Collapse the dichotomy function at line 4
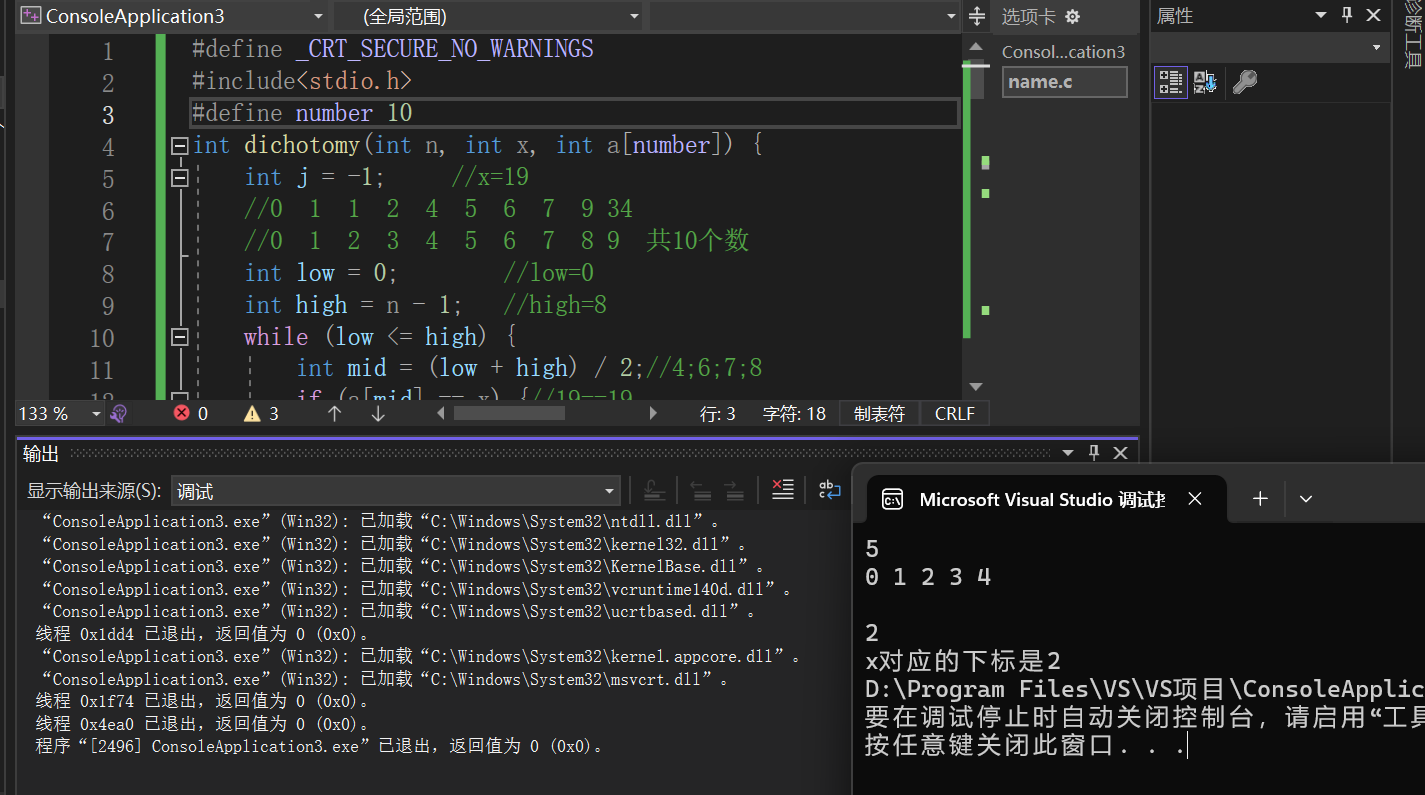The image size is (1425, 795). click(x=180, y=146)
